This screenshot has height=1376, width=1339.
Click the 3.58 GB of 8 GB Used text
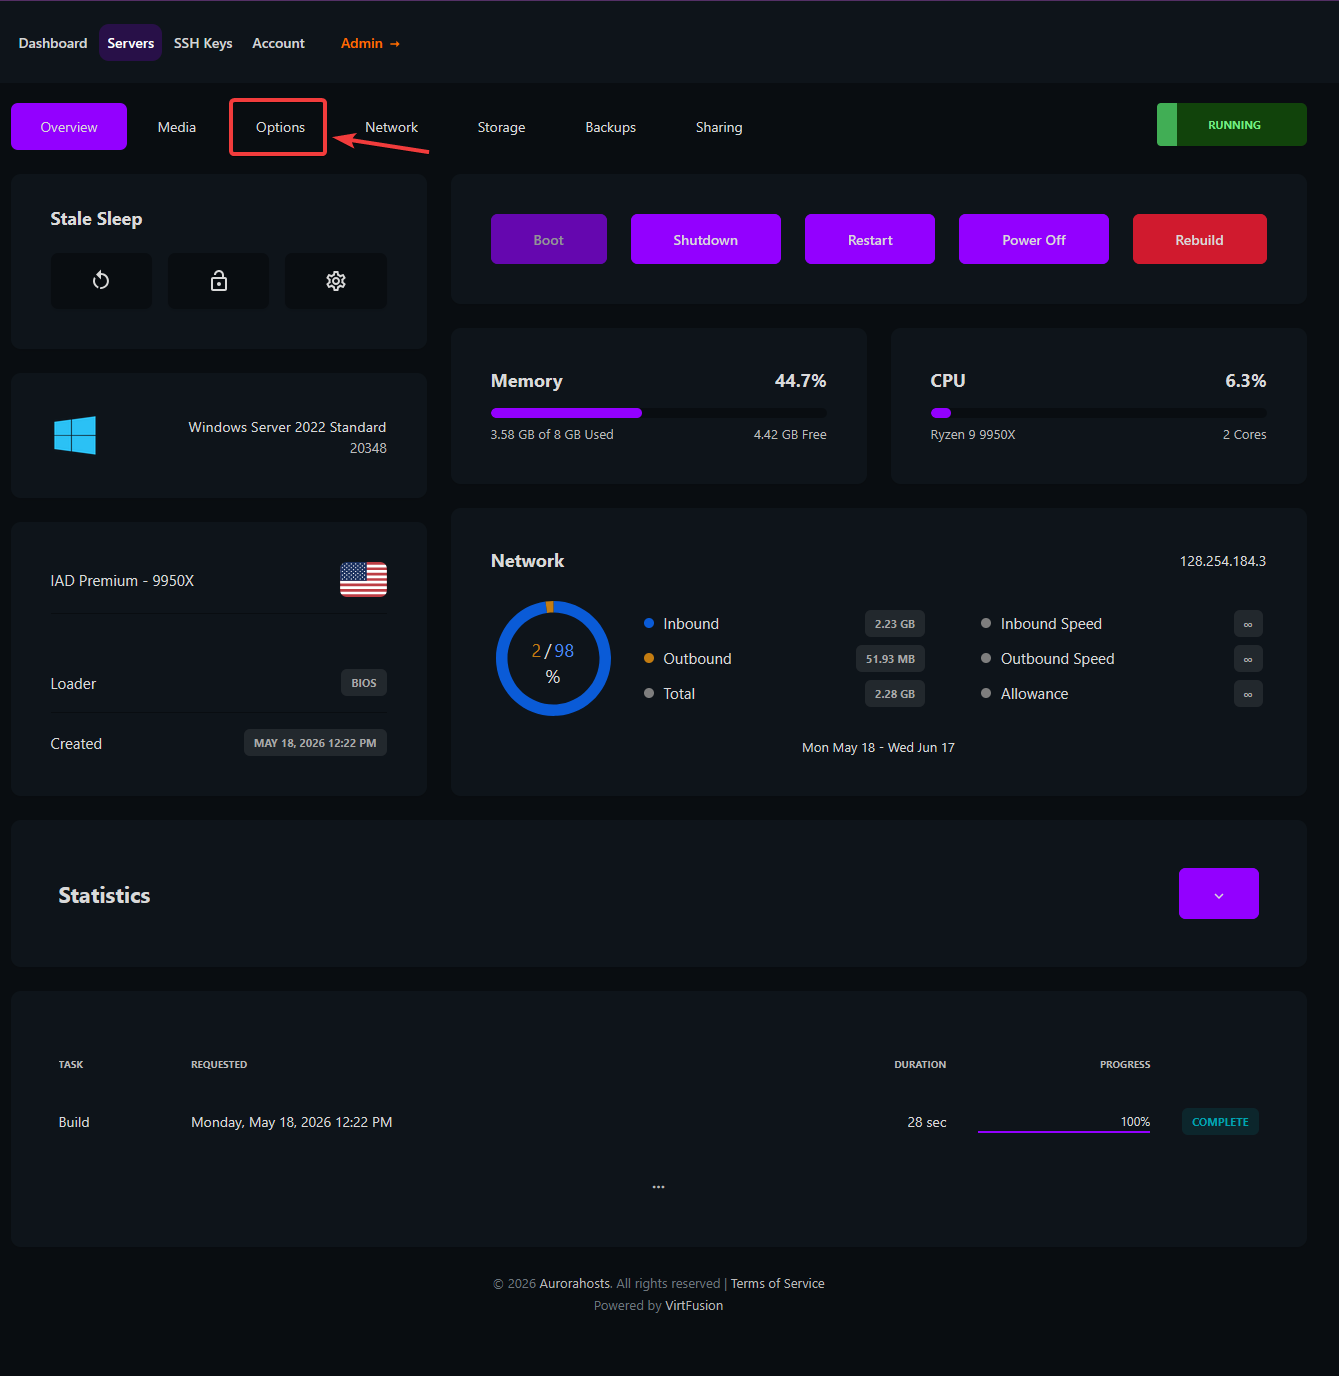tap(552, 435)
